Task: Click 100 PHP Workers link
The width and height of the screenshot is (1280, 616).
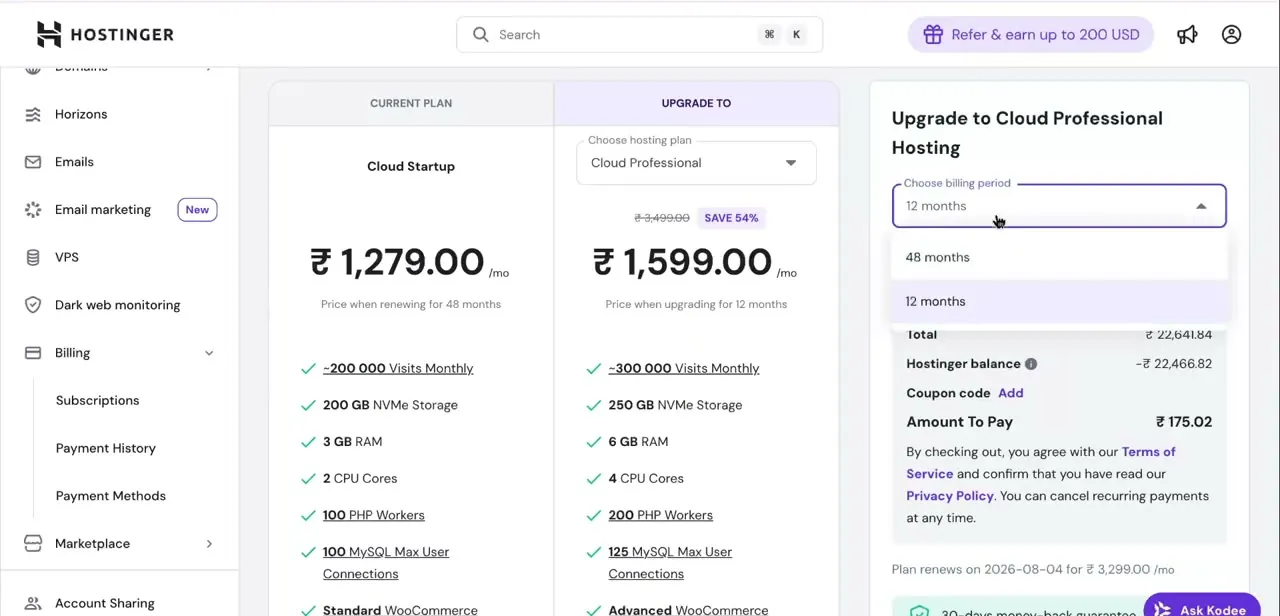Action: click(x=374, y=515)
